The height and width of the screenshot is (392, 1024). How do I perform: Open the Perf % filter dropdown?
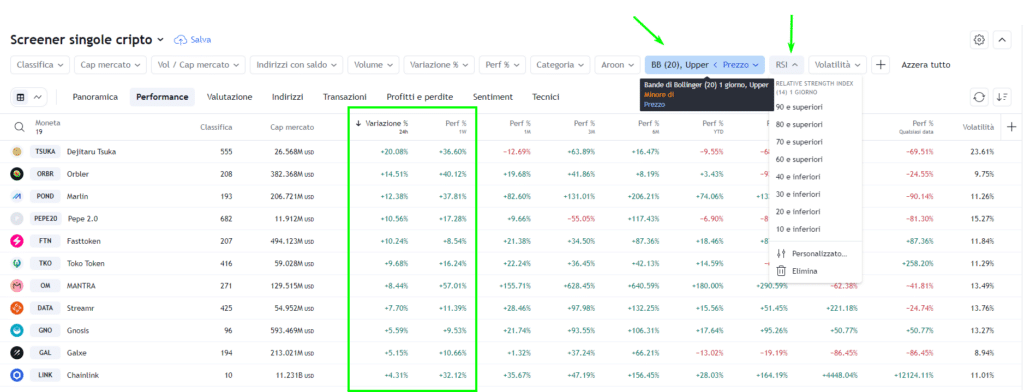tap(503, 65)
